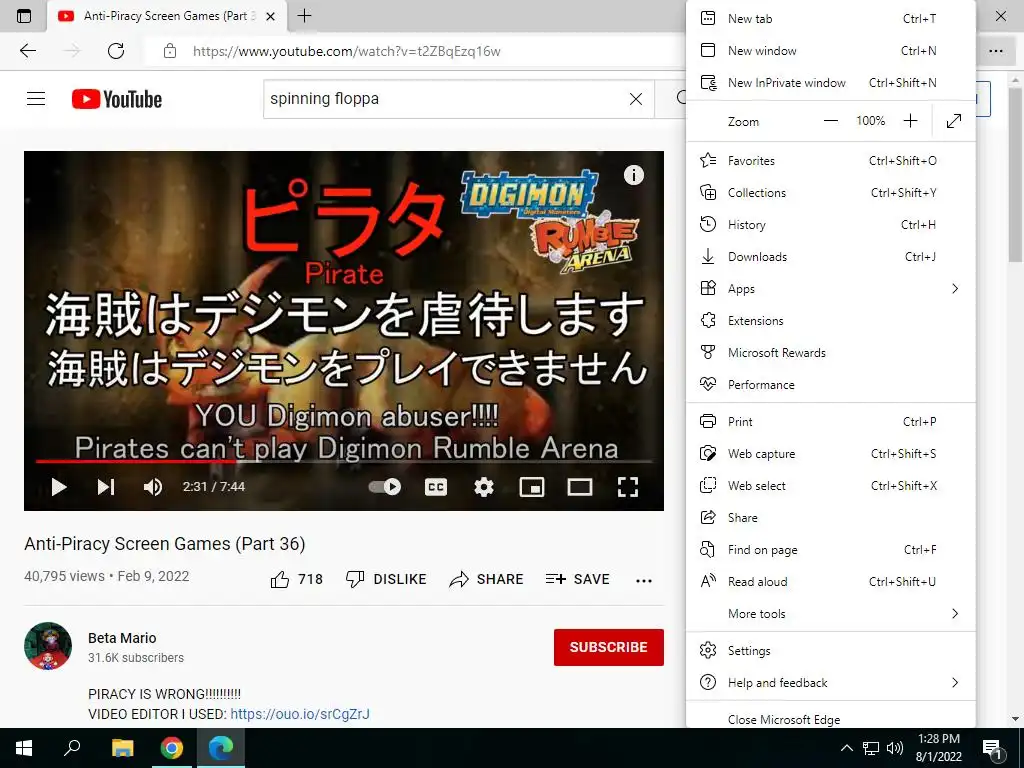Click the DISLIKE button
Screen dimensions: 1024x768
pos(386,579)
